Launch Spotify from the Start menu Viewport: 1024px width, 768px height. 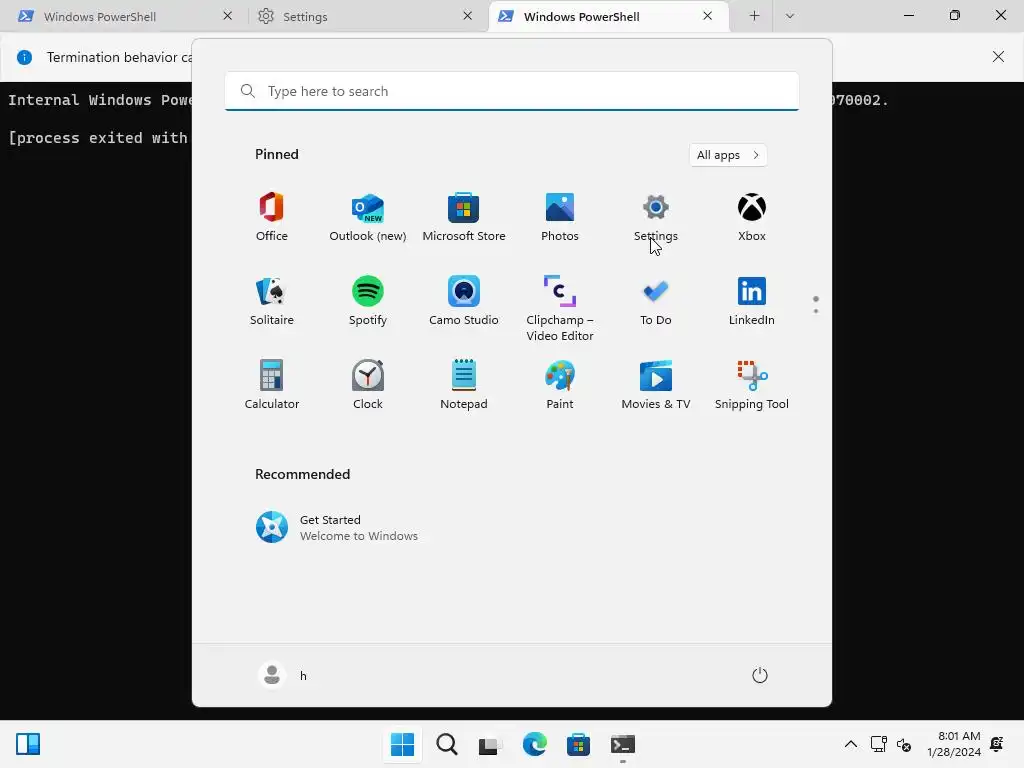pos(368,301)
